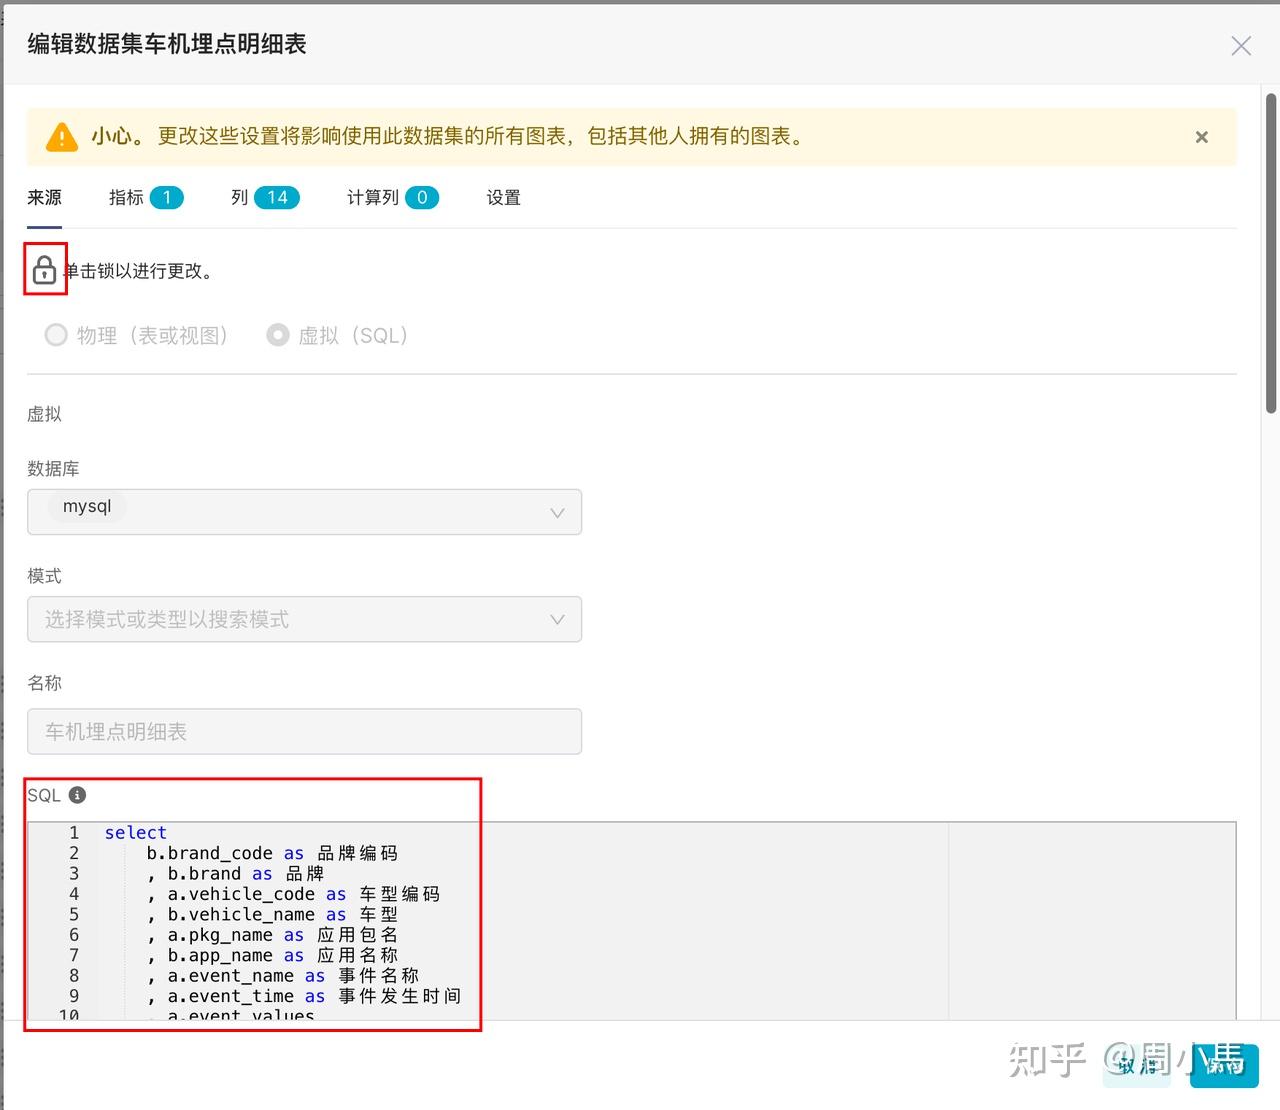Screen dimensions: 1280x1110
Task: Click the lock icon to enable editing
Action: (44, 270)
